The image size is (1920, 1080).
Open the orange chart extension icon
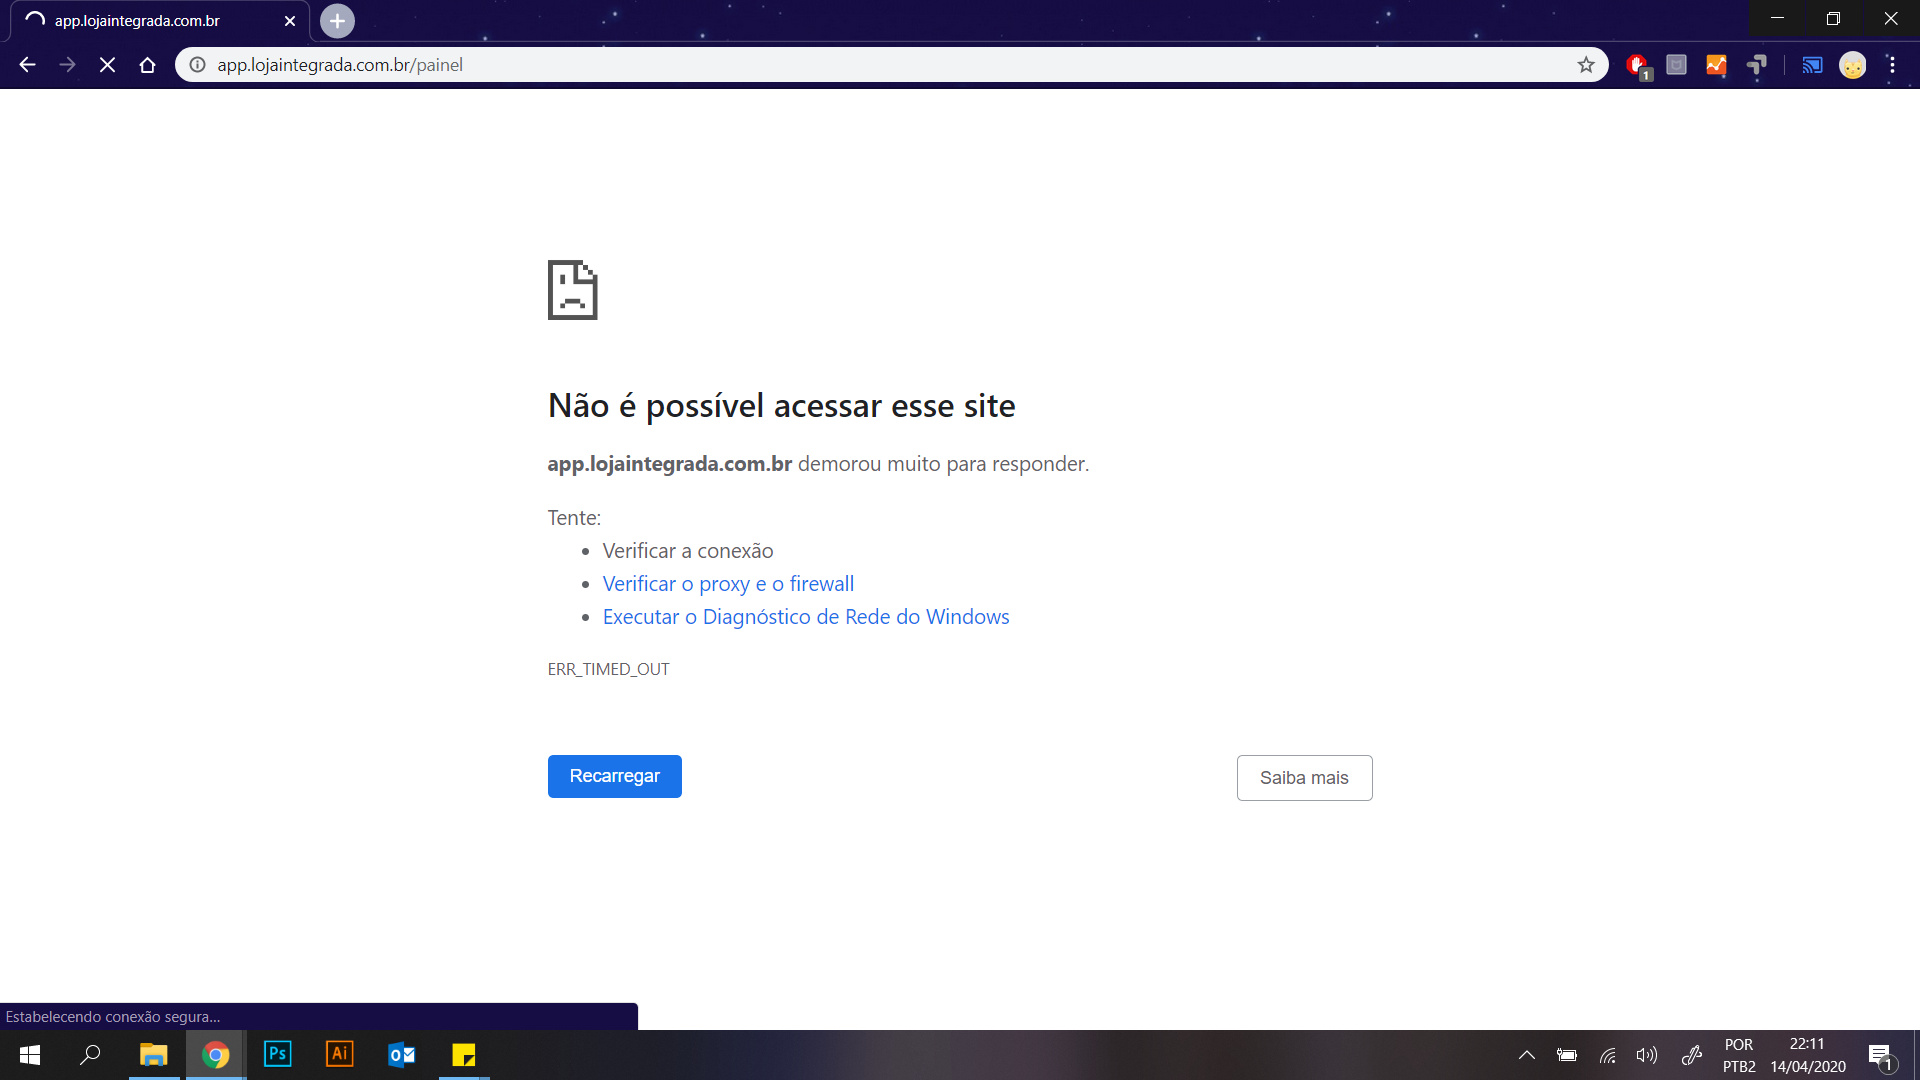[1716, 65]
